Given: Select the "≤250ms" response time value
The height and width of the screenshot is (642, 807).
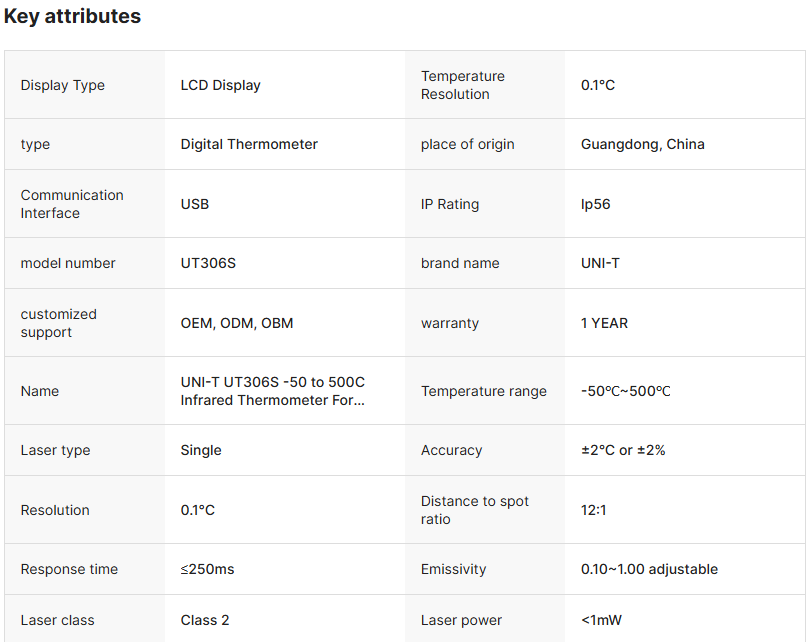Looking at the screenshot, I should [207, 569].
